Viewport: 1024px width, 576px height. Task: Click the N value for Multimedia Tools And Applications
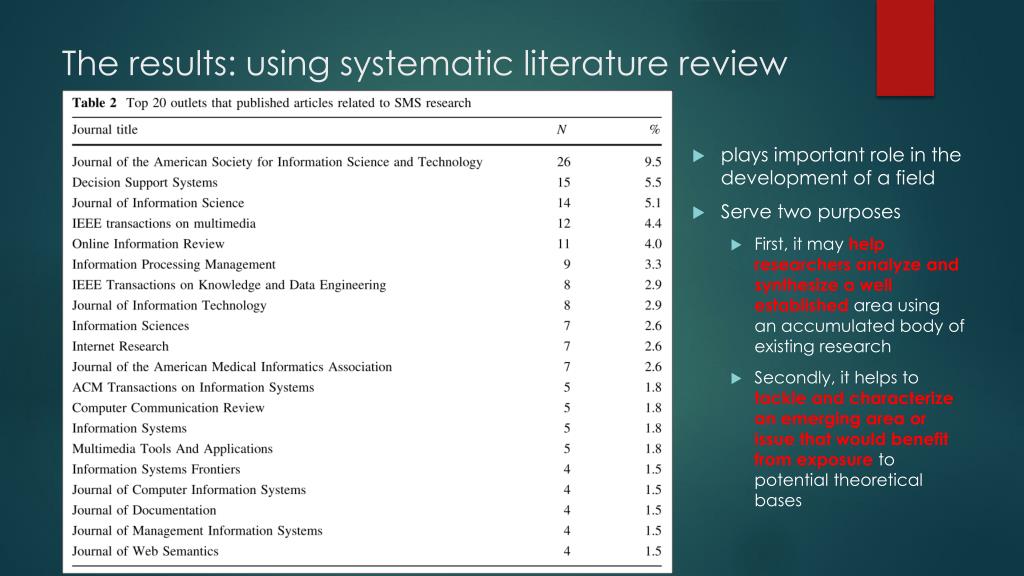pyautogui.click(x=567, y=449)
